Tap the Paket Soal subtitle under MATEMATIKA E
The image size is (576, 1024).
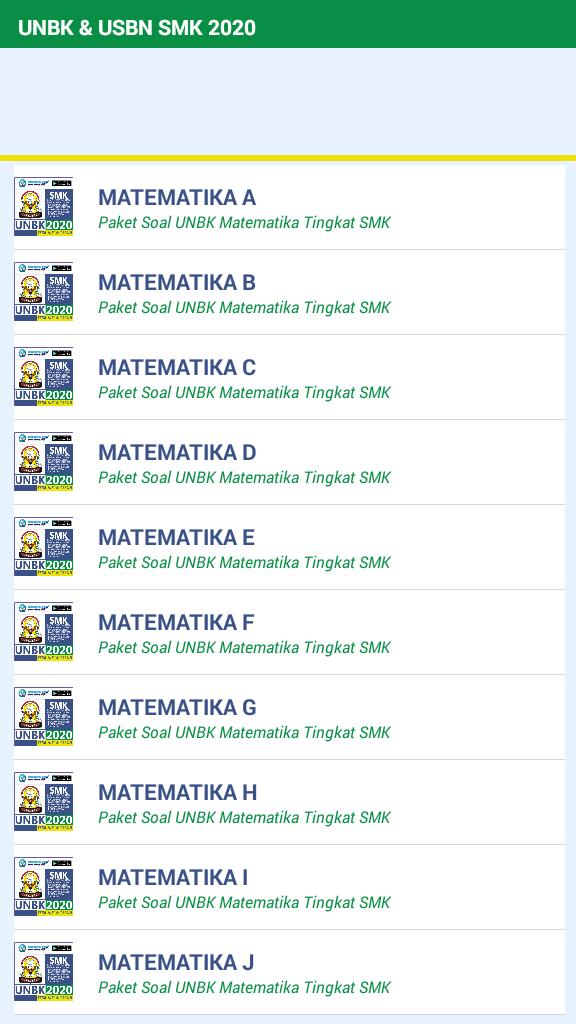[x=244, y=562]
